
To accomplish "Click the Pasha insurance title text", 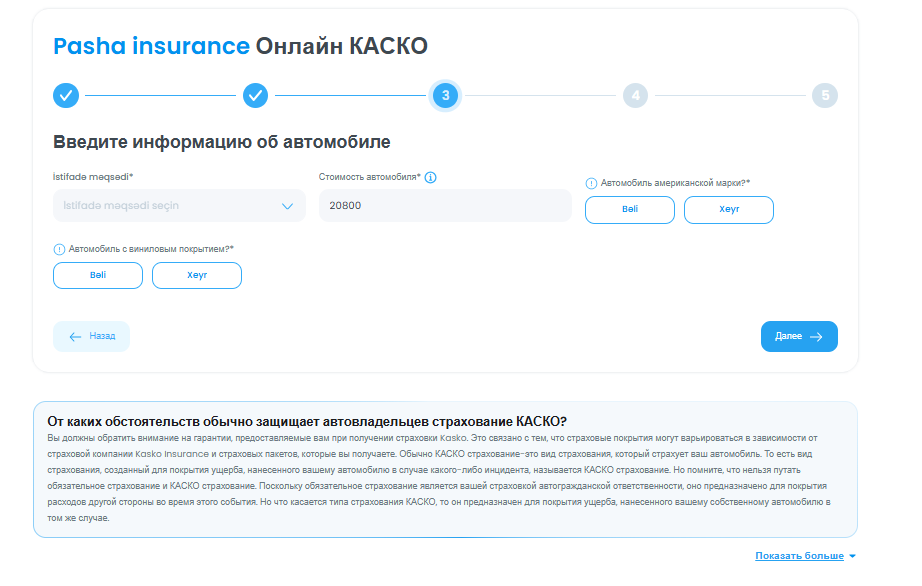I will point(151,46).
